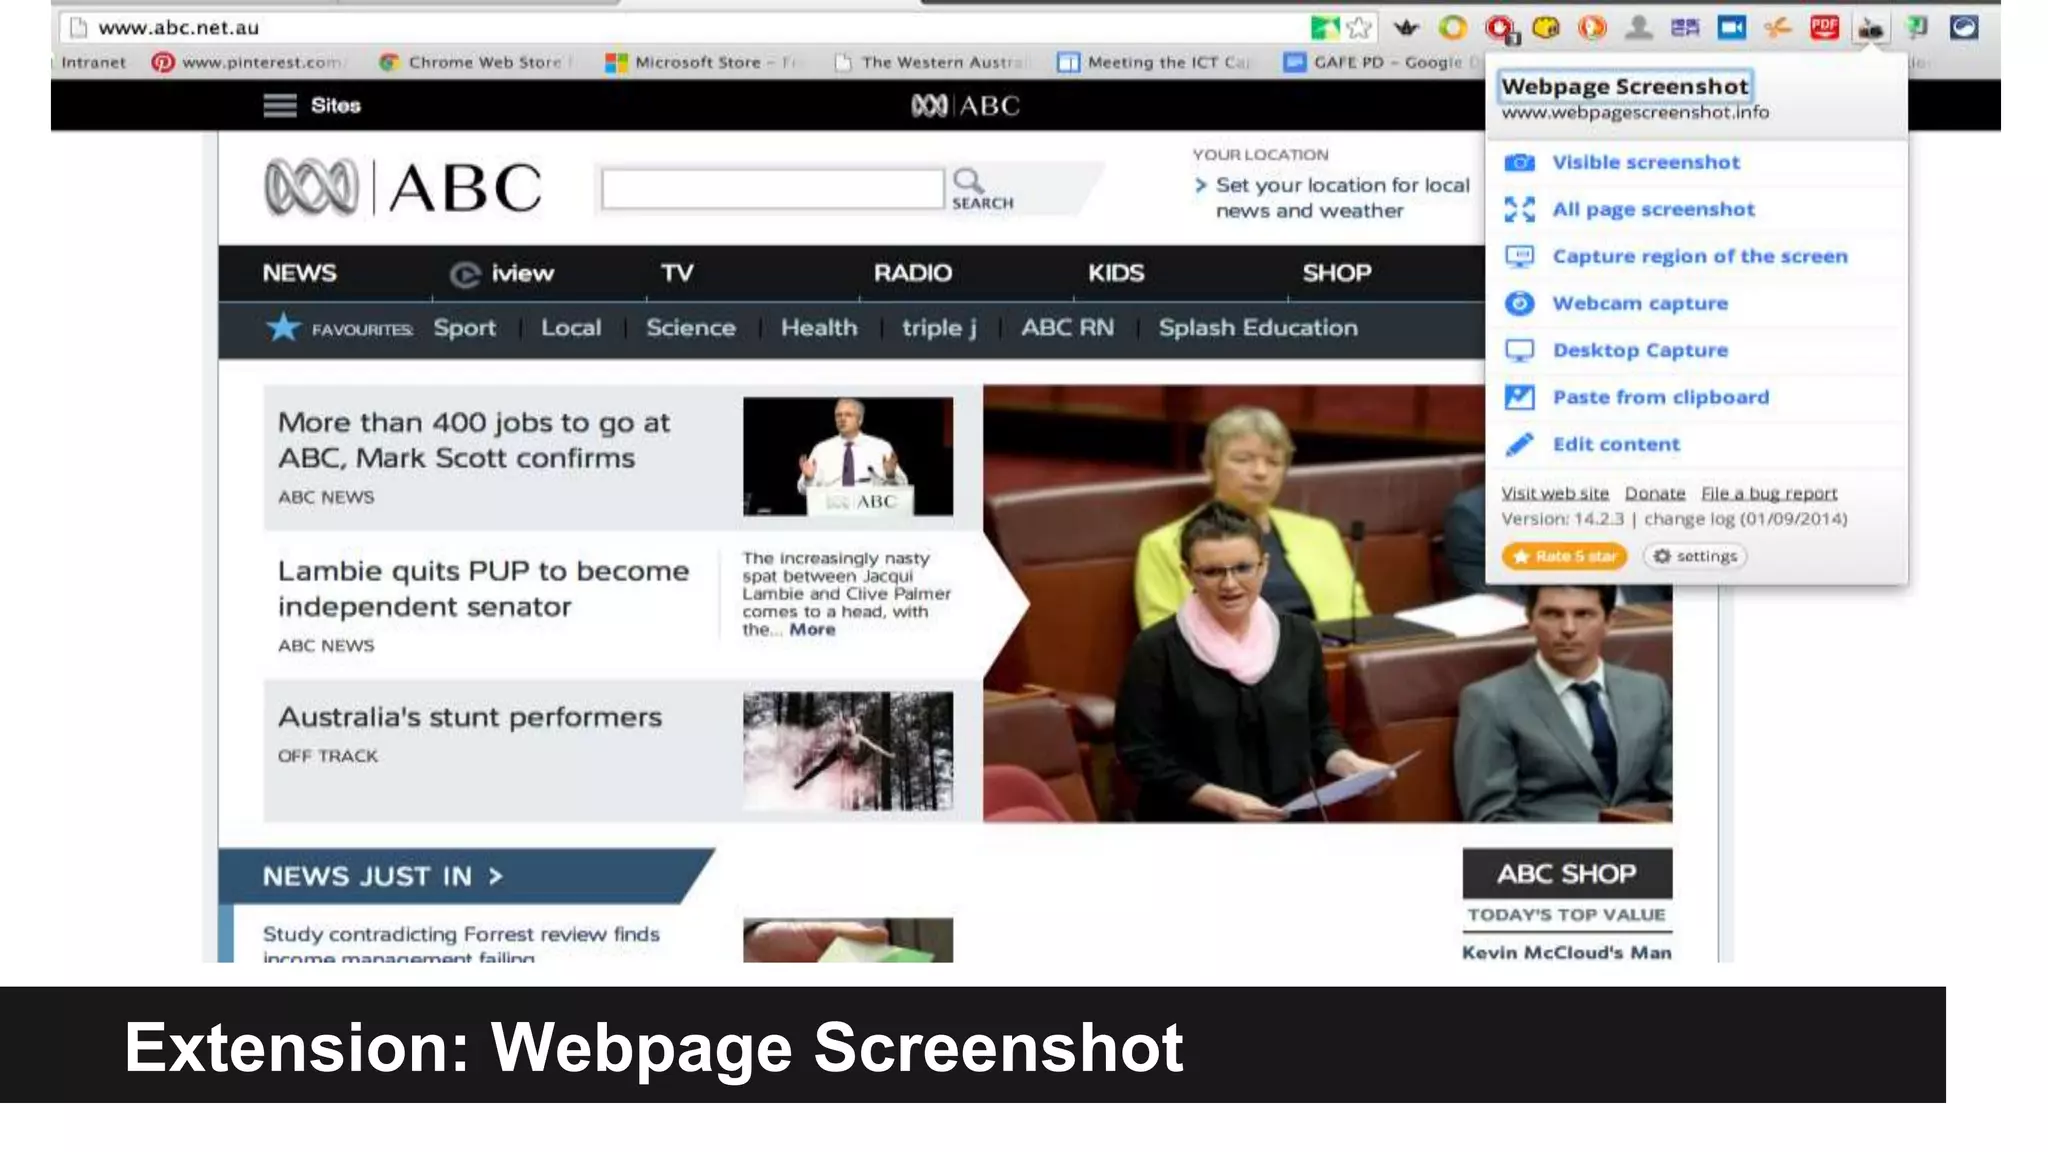Click the Paste from clipboard icon
This screenshot has width=2048, height=1152.
1519,397
